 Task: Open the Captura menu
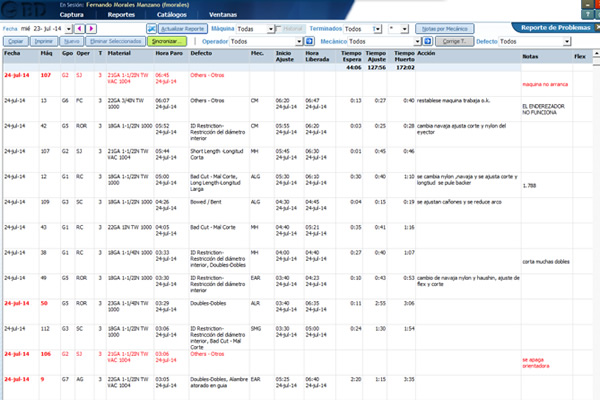[x=72, y=17]
